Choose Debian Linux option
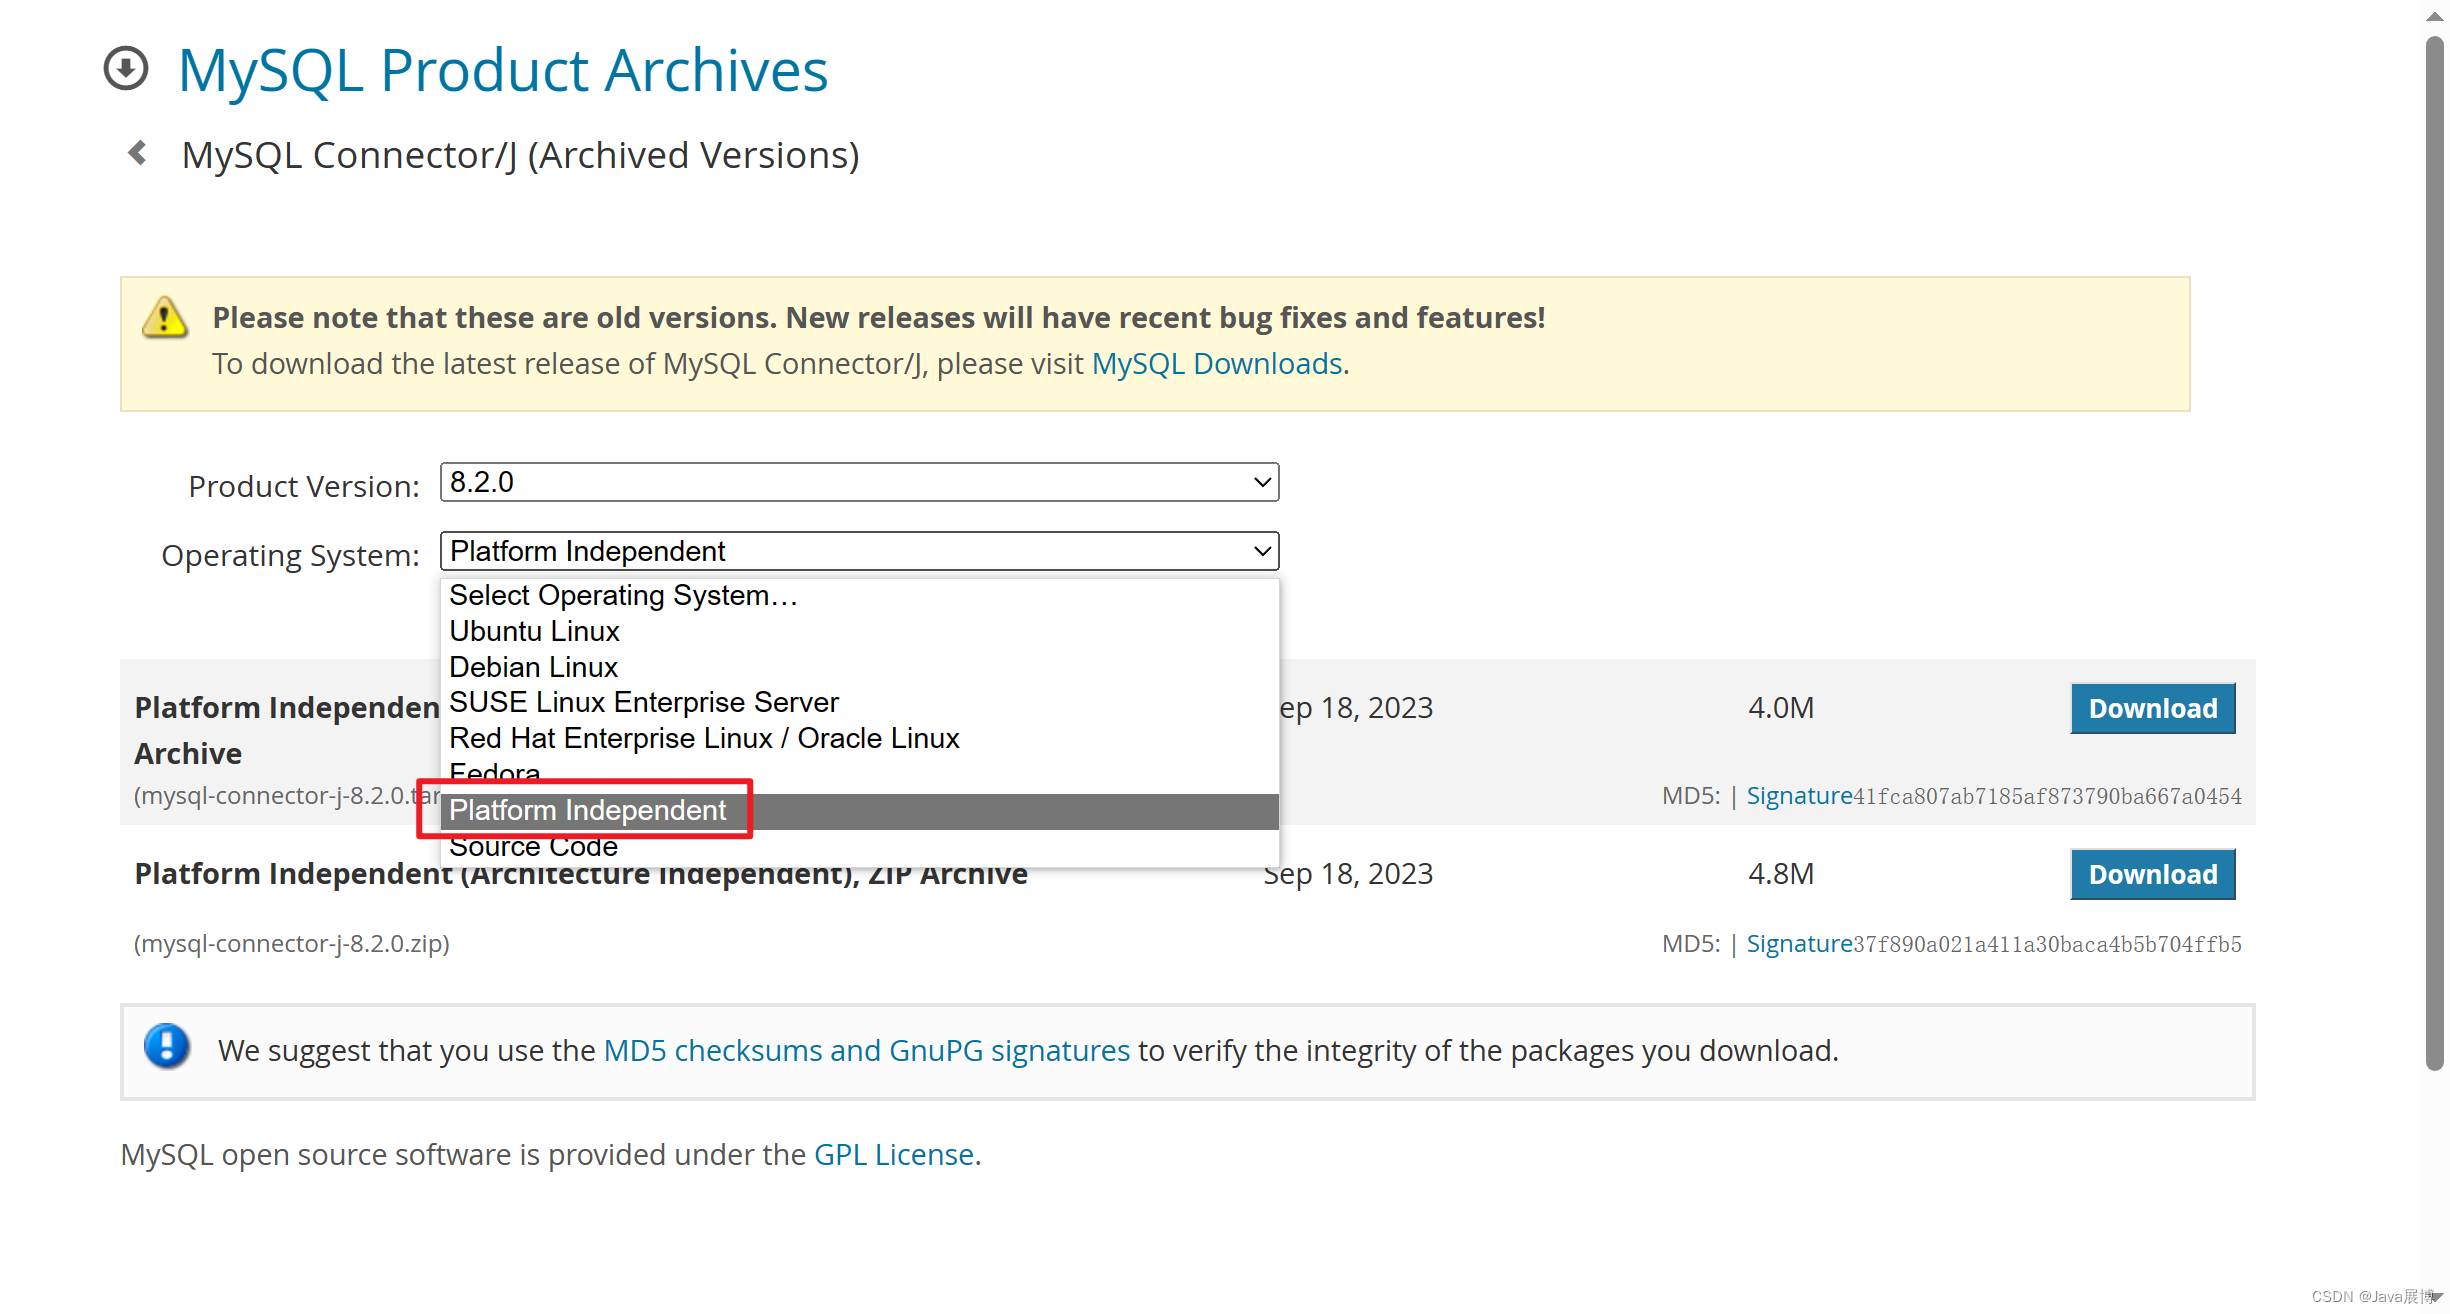This screenshot has height=1314, width=2450. (533, 667)
